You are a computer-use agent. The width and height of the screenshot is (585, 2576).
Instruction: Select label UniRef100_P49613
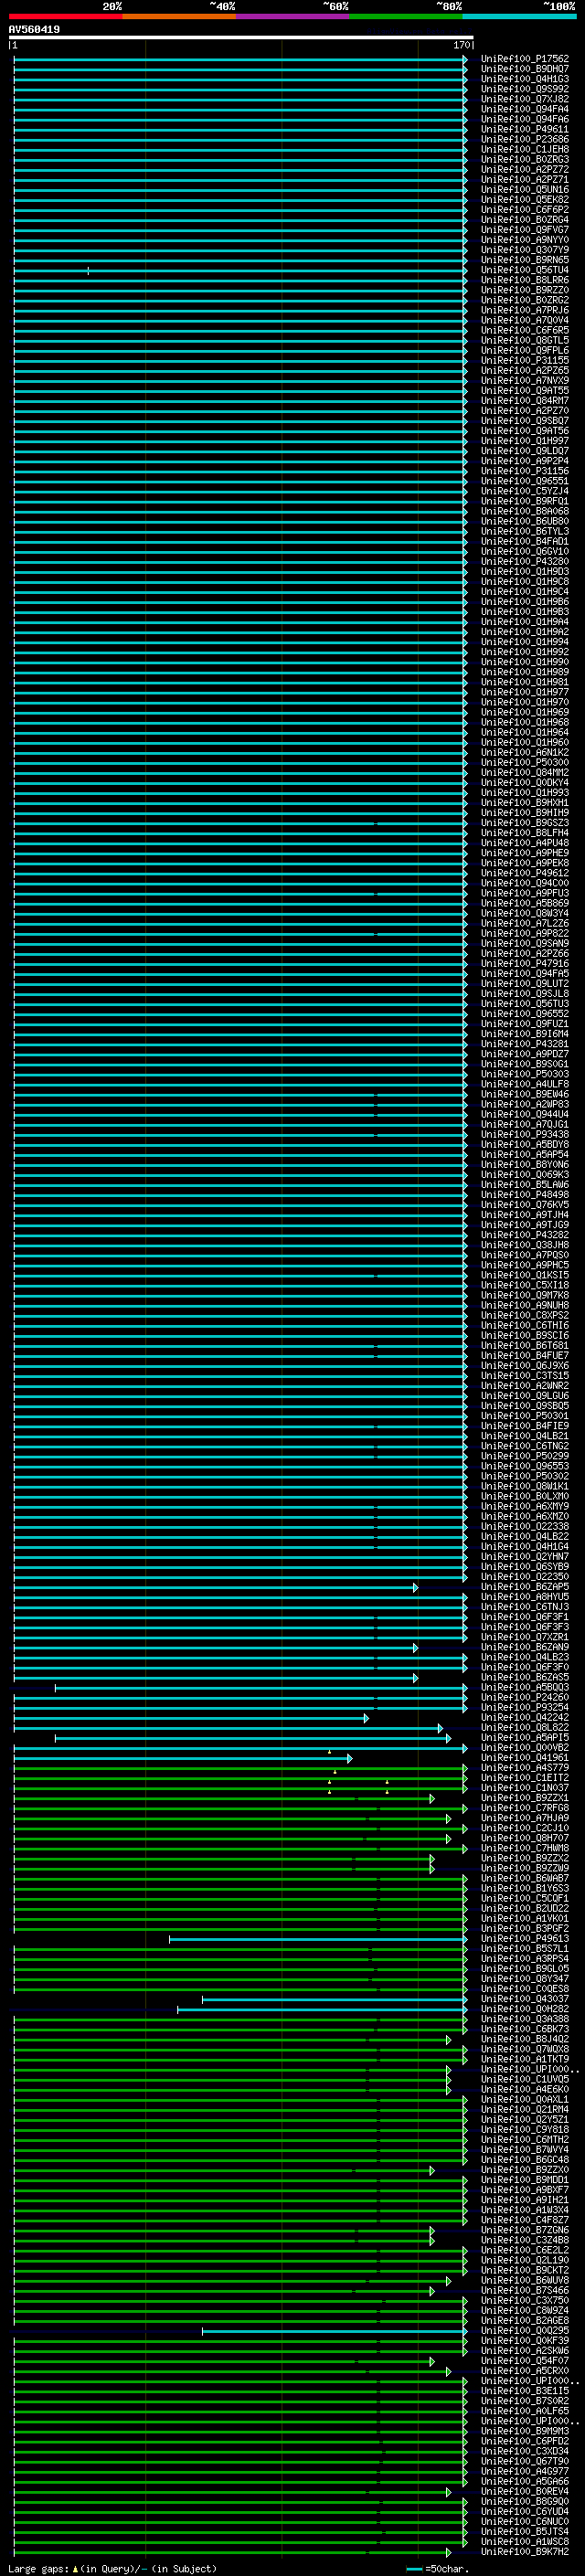pos(524,1938)
